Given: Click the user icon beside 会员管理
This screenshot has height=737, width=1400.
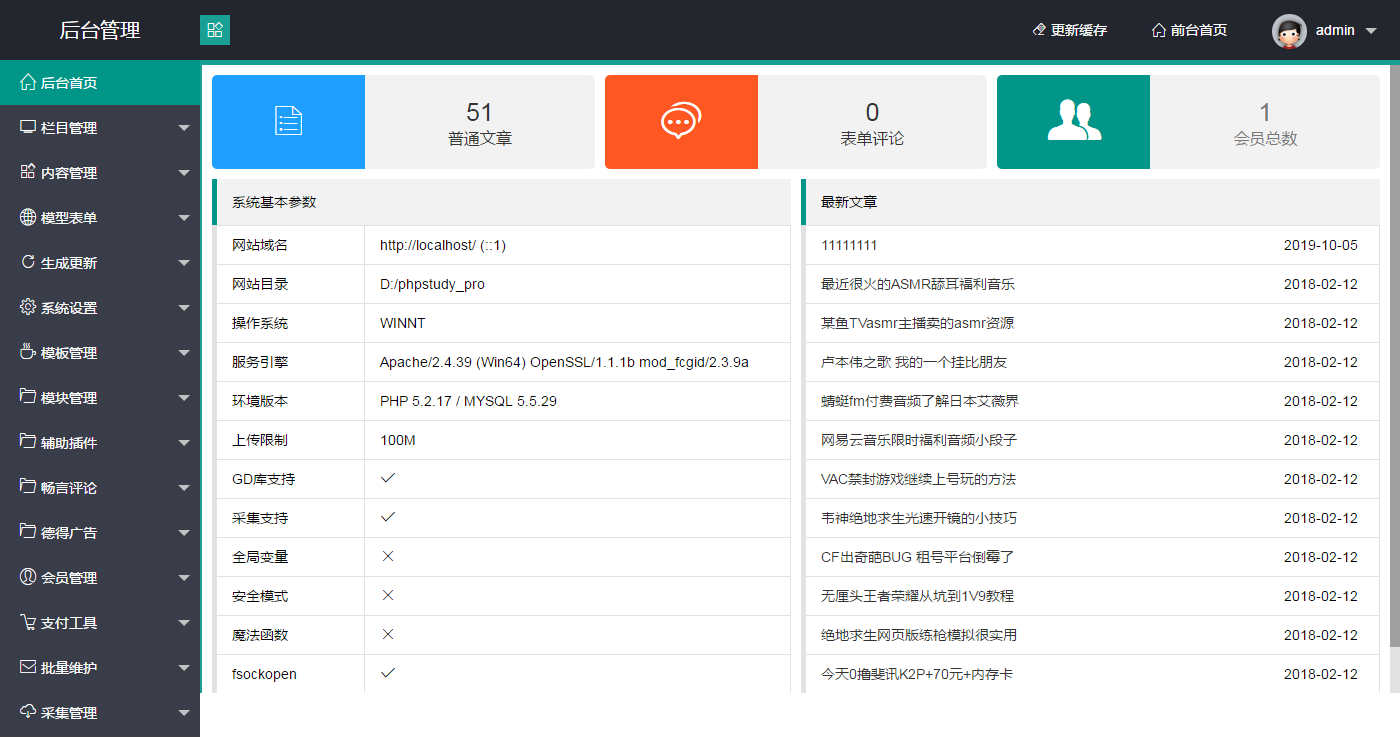Looking at the screenshot, I should pyautogui.click(x=28, y=577).
